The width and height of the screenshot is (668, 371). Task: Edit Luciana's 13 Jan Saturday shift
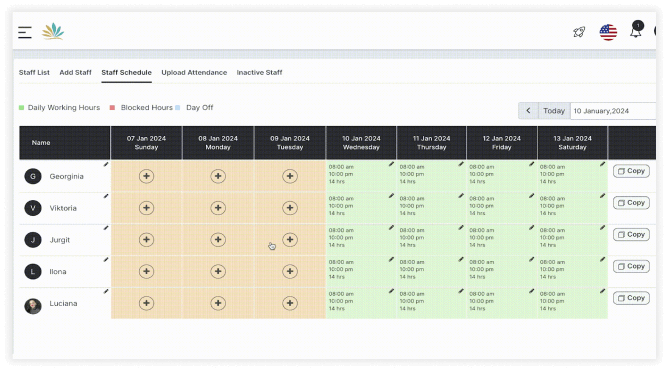602,291
